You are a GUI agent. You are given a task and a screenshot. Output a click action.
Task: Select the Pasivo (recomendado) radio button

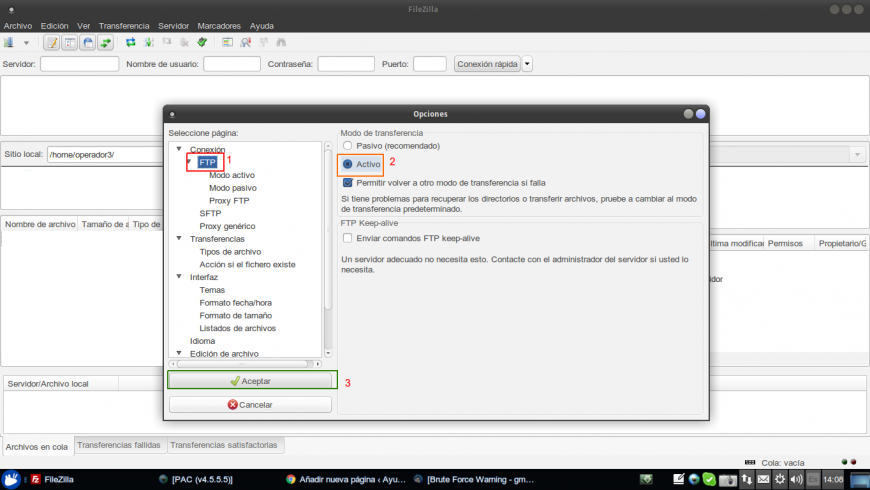click(348, 146)
